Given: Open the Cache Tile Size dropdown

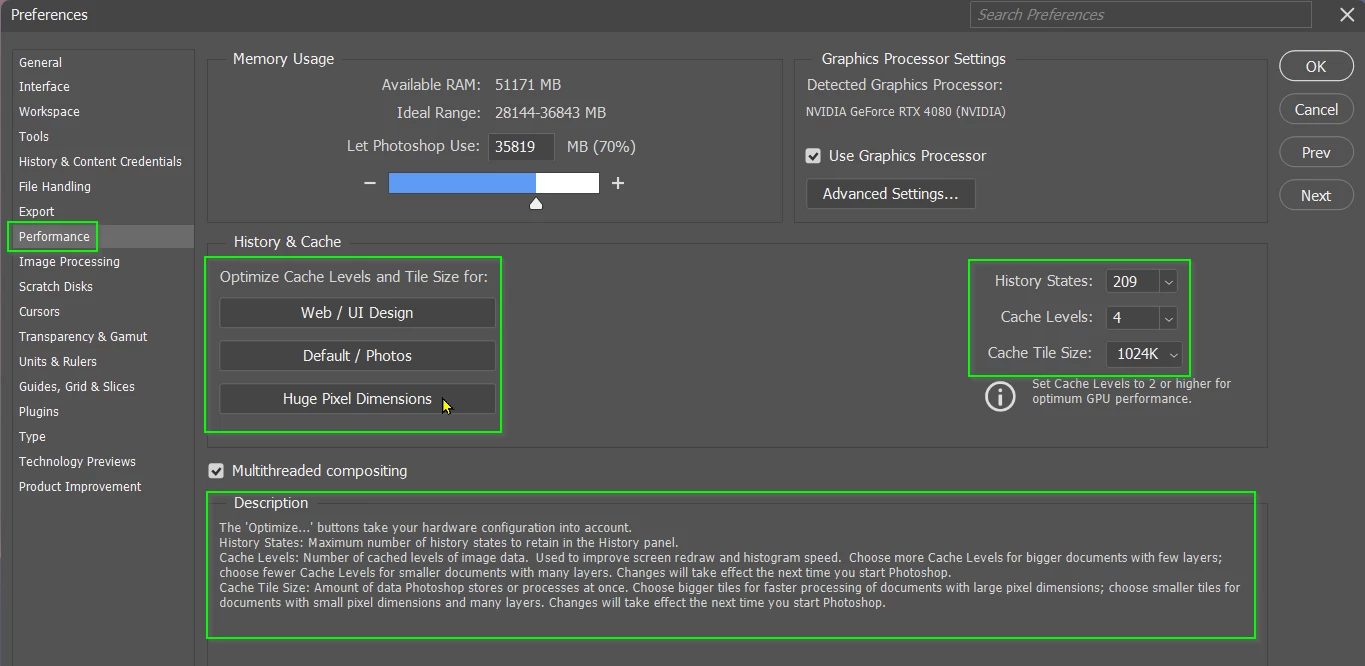Looking at the screenshot, I should (x=1144, y=354).
